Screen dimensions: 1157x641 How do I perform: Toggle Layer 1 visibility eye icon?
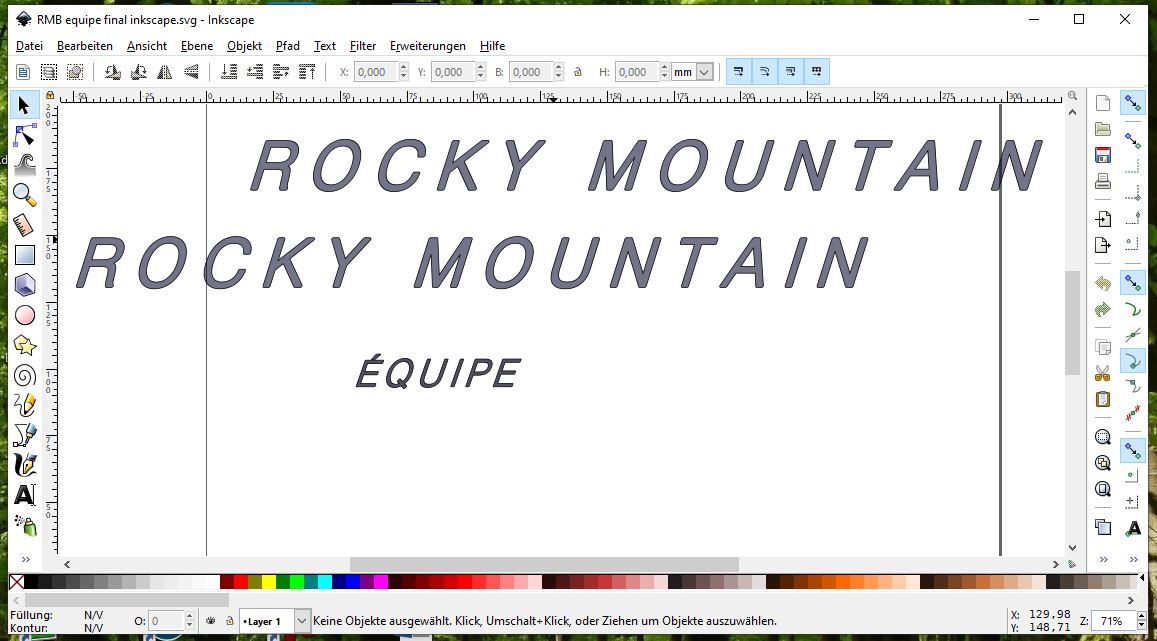click(211, 621)
